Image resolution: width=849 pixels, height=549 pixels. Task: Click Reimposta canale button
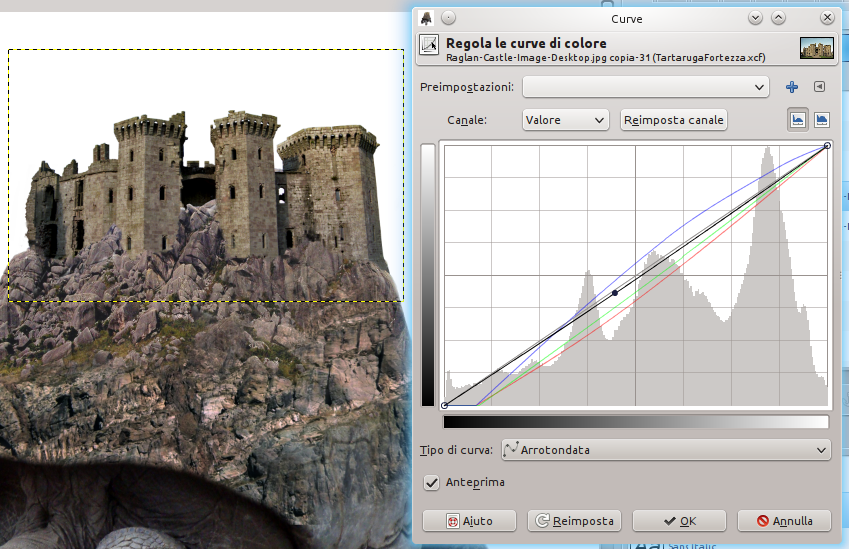coord(673,120)
